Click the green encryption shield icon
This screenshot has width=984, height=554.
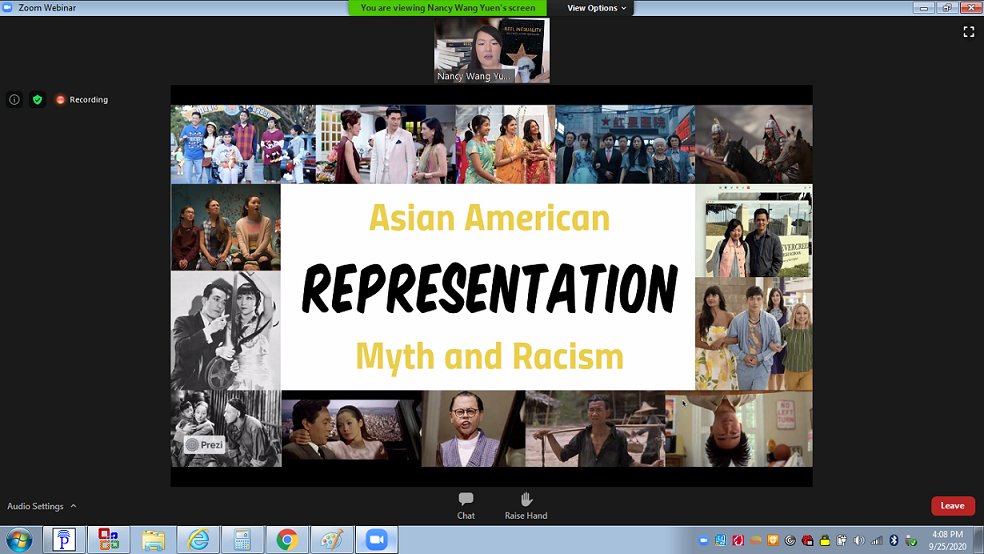tap(38, 99)
